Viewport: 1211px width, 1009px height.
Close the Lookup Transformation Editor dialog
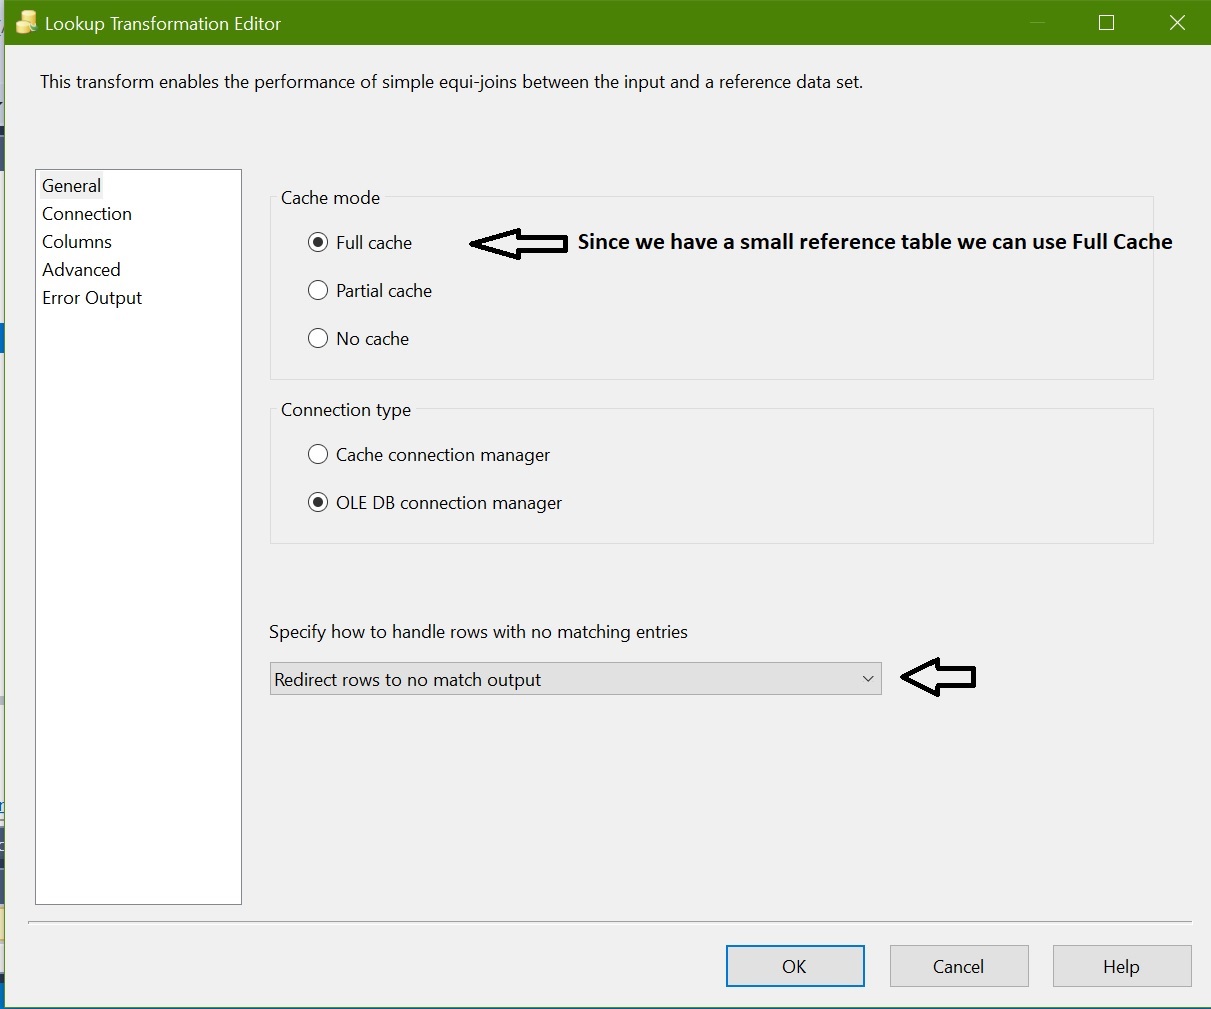tap(1177, 23)
